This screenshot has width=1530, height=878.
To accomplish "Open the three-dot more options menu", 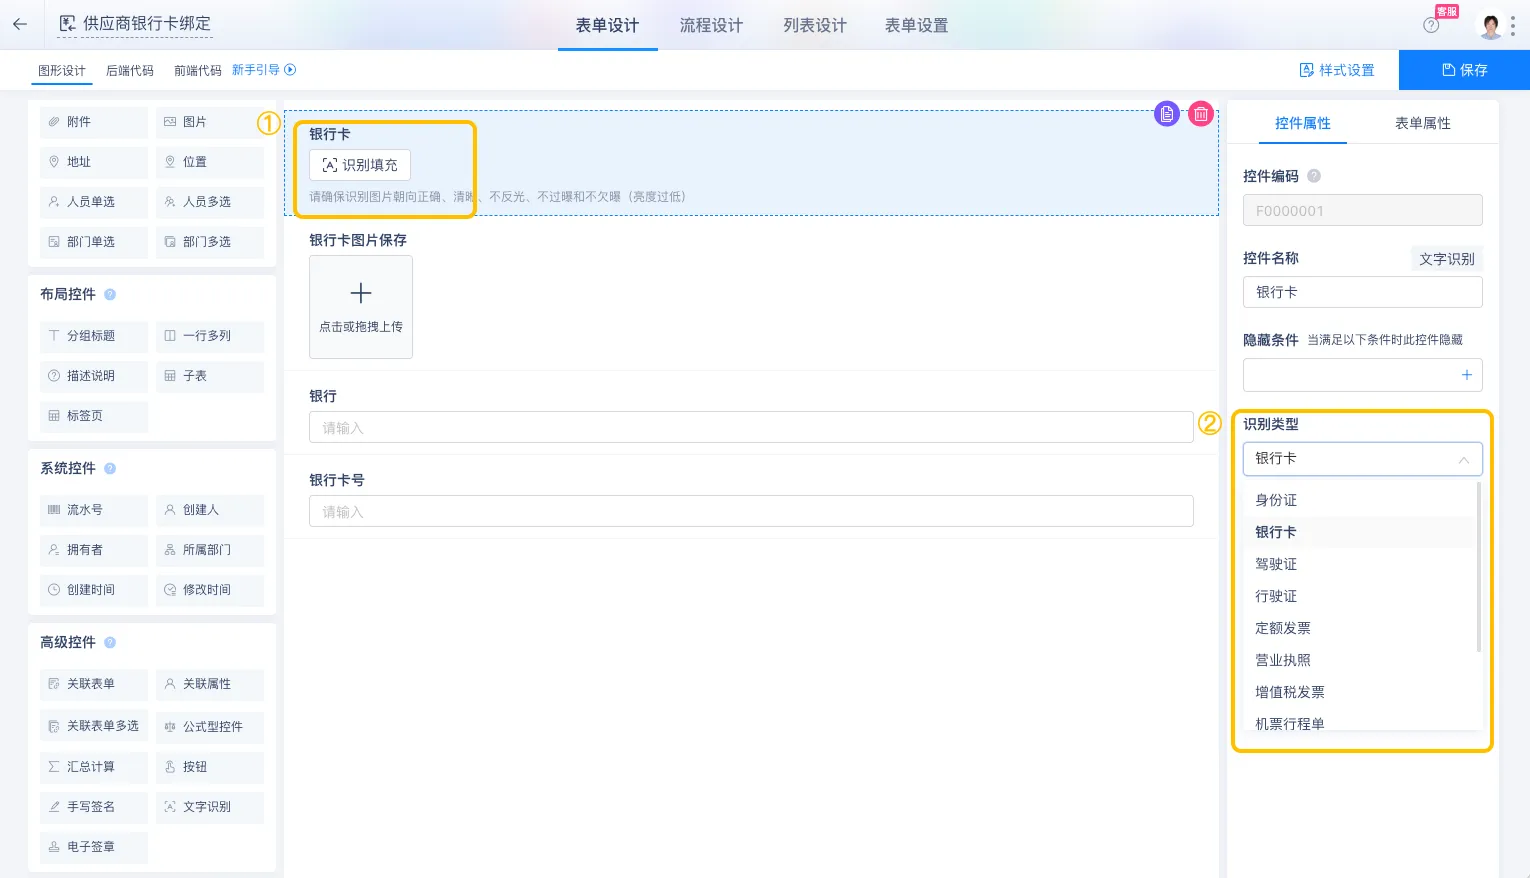I will coord(1513,25).
